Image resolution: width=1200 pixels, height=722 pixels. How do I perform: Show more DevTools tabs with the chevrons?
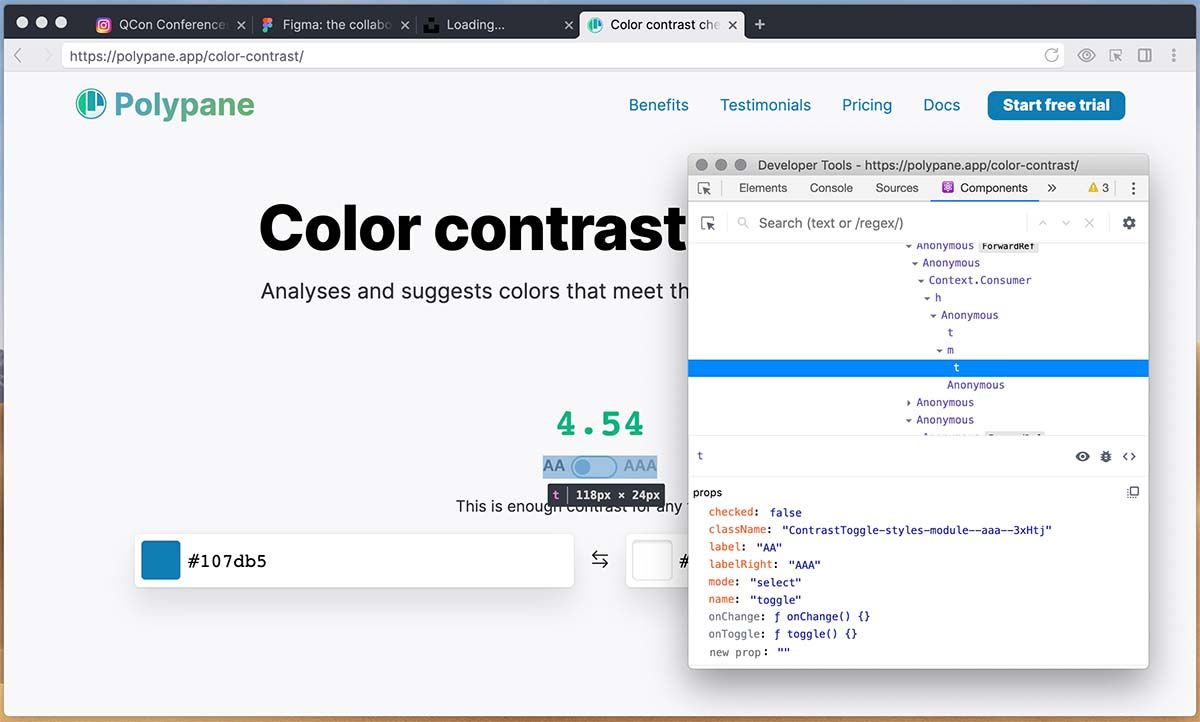pos(1052,188)
